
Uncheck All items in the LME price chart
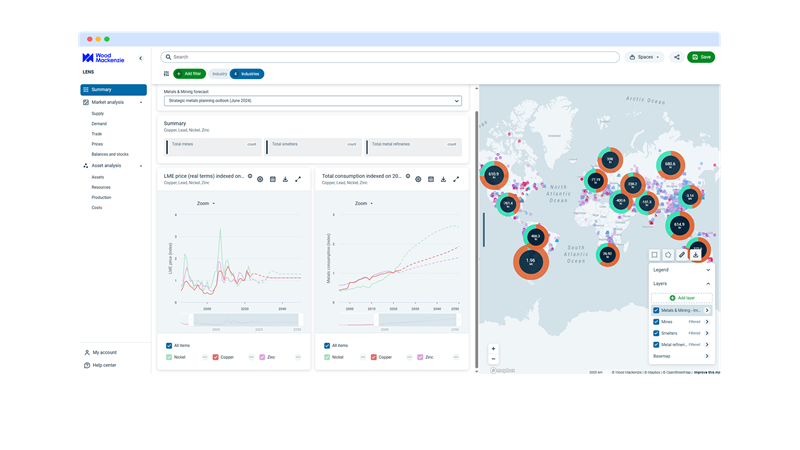[x=170, y=346]
